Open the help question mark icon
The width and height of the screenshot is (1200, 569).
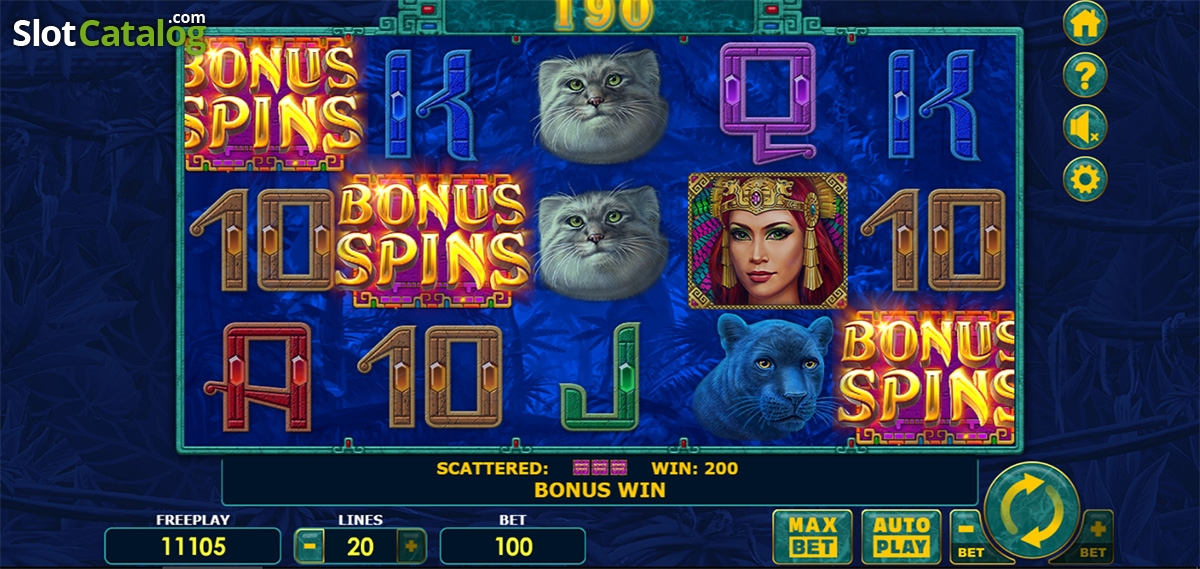click(x=1085, y=76)
